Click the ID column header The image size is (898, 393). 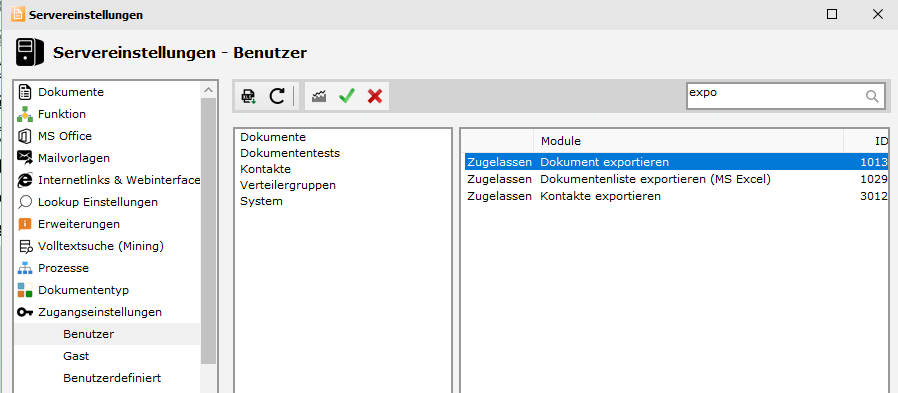(866, 141)
